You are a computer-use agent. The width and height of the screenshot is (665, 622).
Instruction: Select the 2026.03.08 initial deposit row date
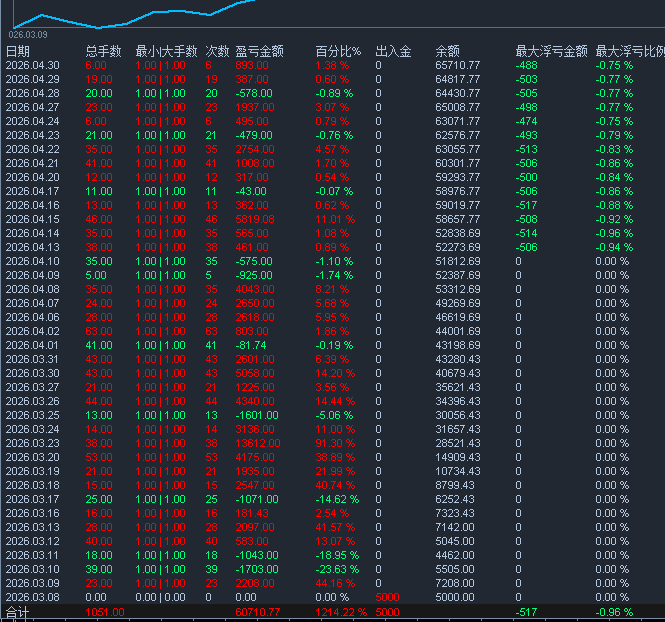coord(32,597)
